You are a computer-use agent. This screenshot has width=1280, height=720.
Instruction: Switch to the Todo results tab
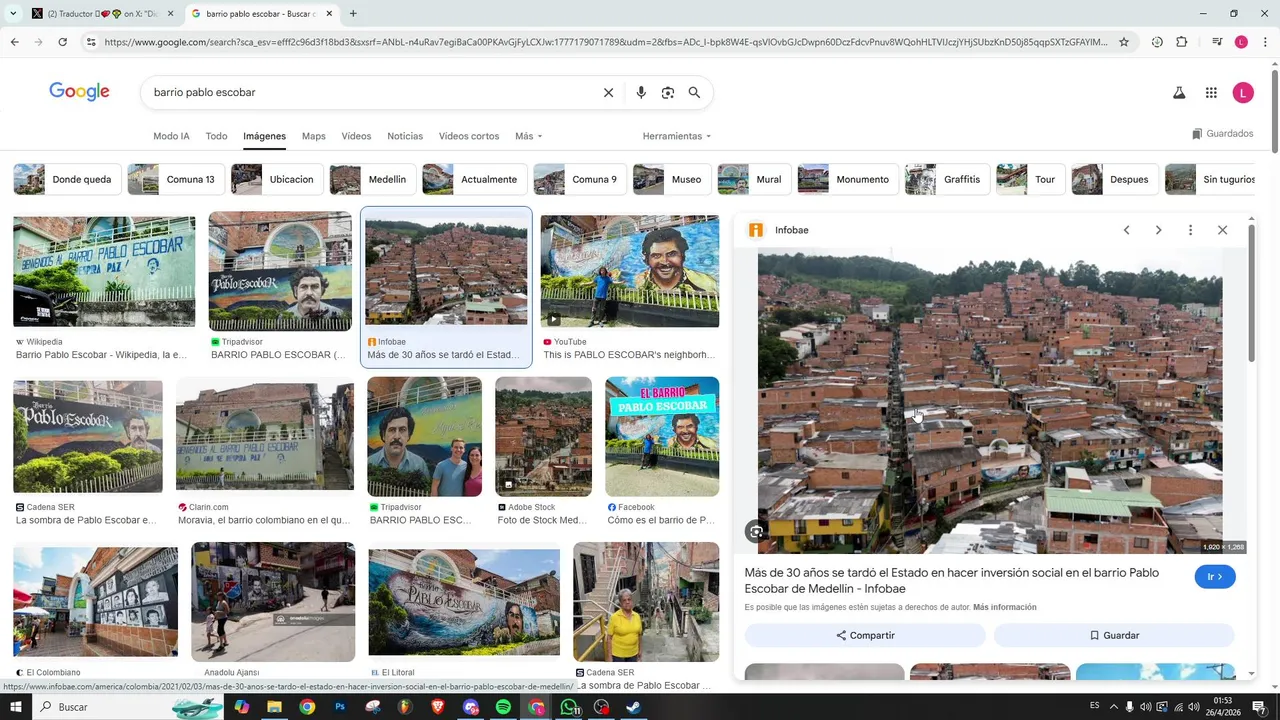coord(216,136)
